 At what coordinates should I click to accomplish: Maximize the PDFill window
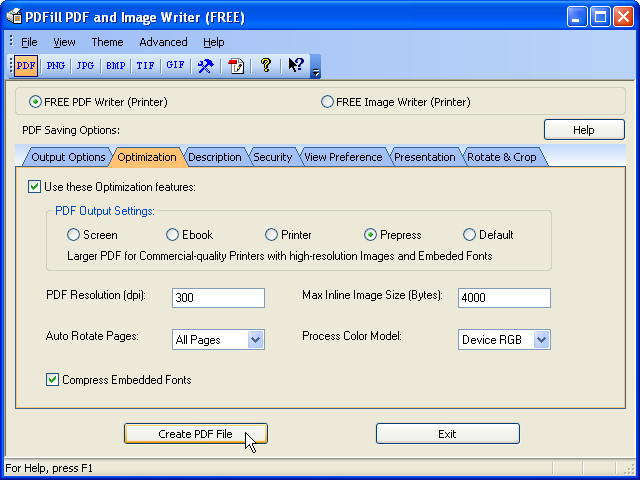600,18
